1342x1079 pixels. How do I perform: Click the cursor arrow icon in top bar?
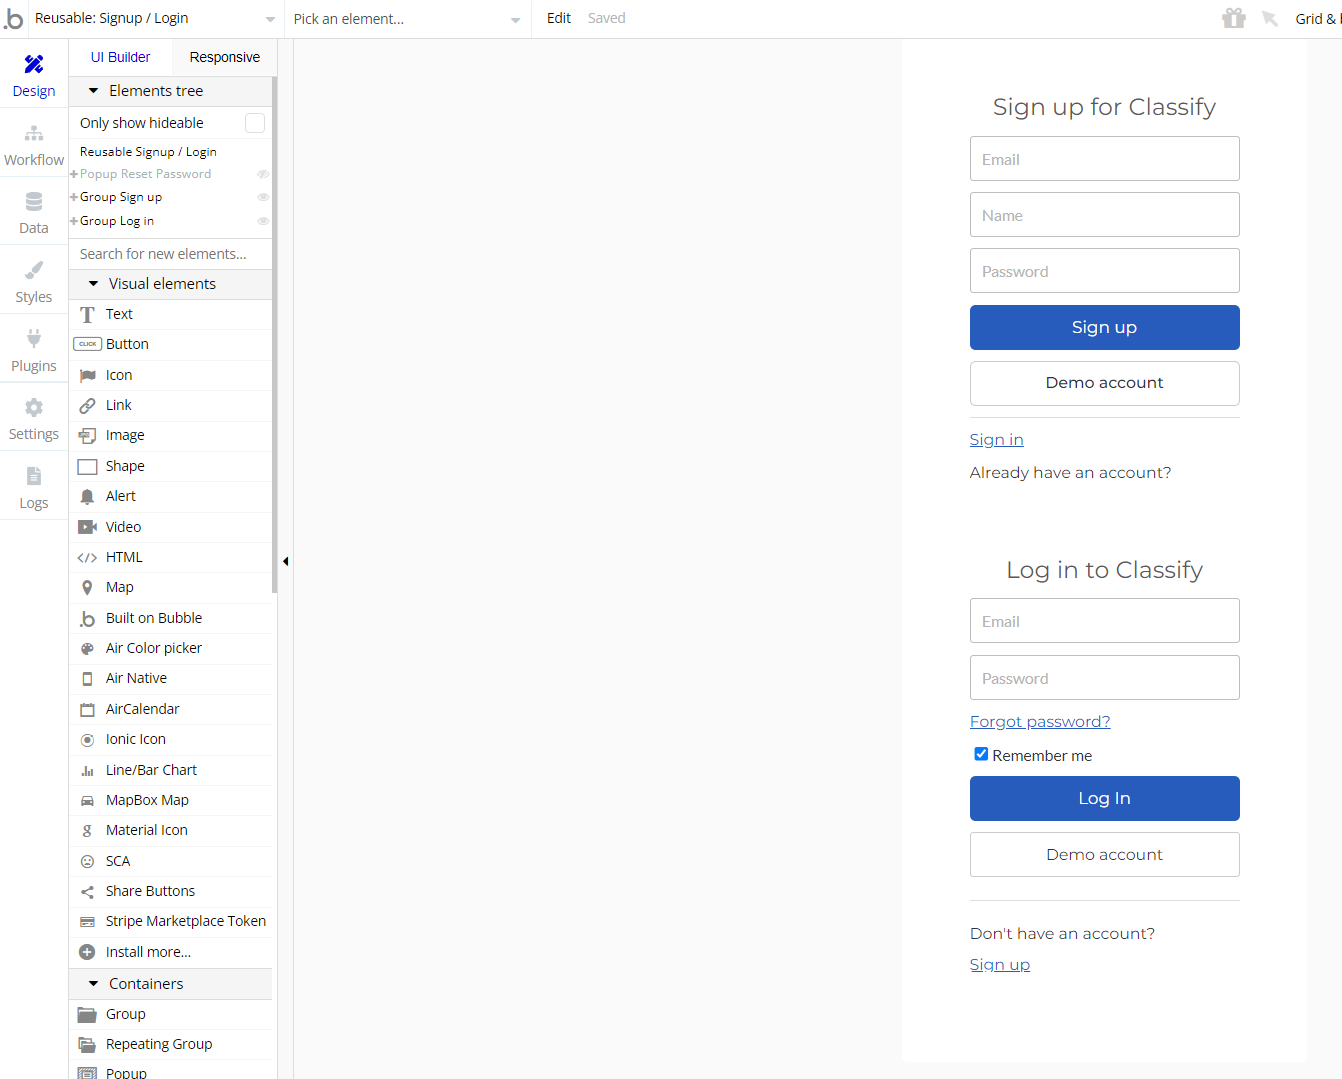[1269, 18]
